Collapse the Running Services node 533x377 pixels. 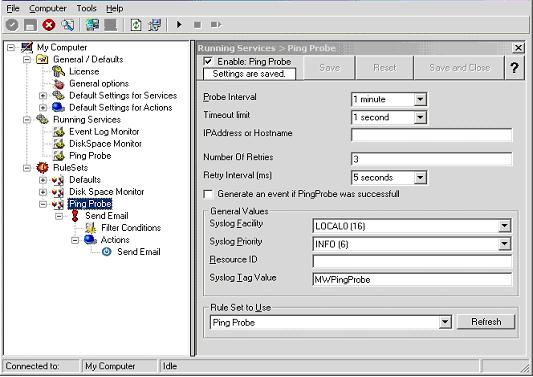27,120
